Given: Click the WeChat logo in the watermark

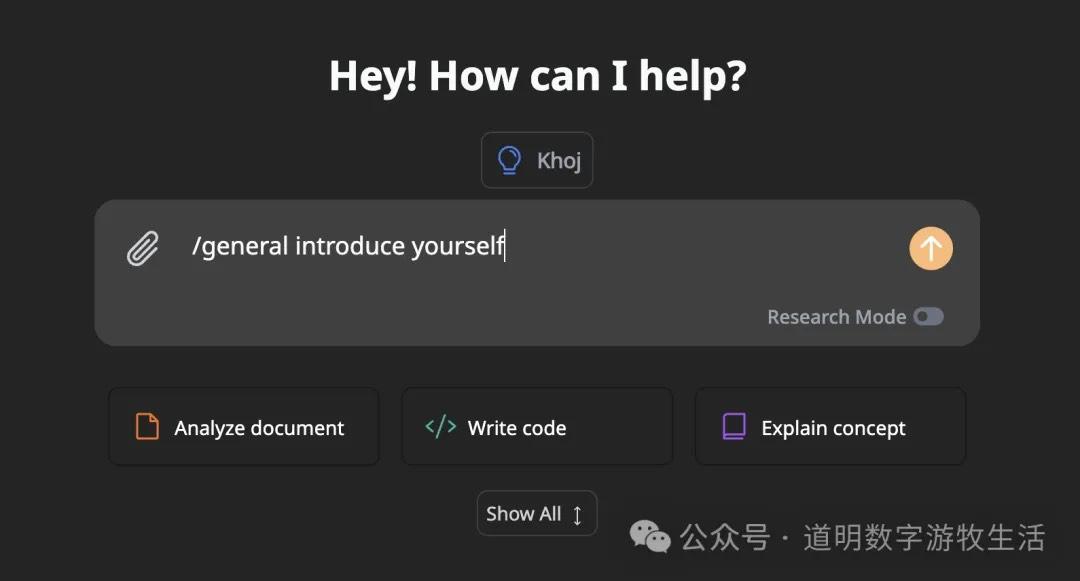Looking at the screenshot, I should pos(650,538).
